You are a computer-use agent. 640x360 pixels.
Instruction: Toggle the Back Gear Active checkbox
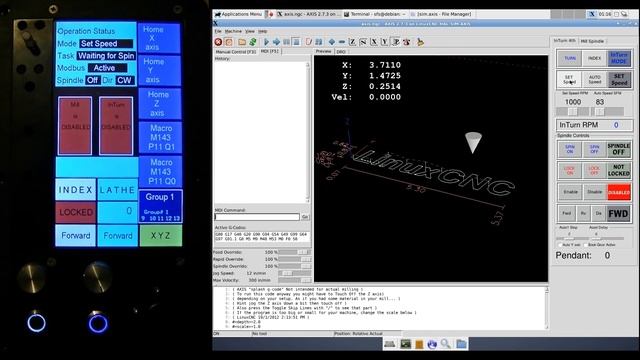tap(586, 245)
